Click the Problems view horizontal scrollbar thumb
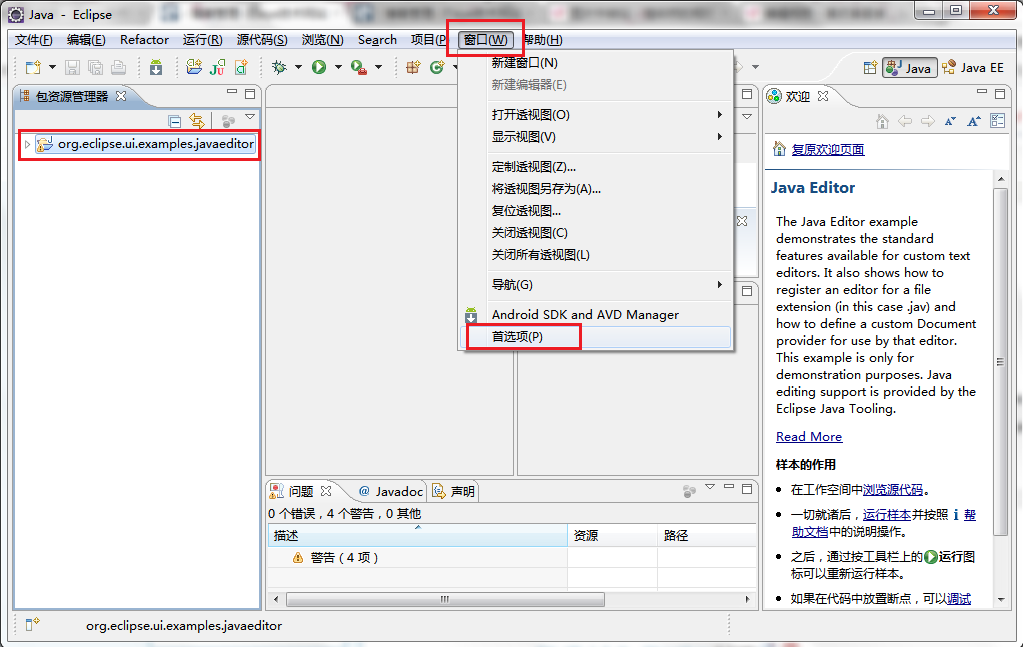 [445, 599]
